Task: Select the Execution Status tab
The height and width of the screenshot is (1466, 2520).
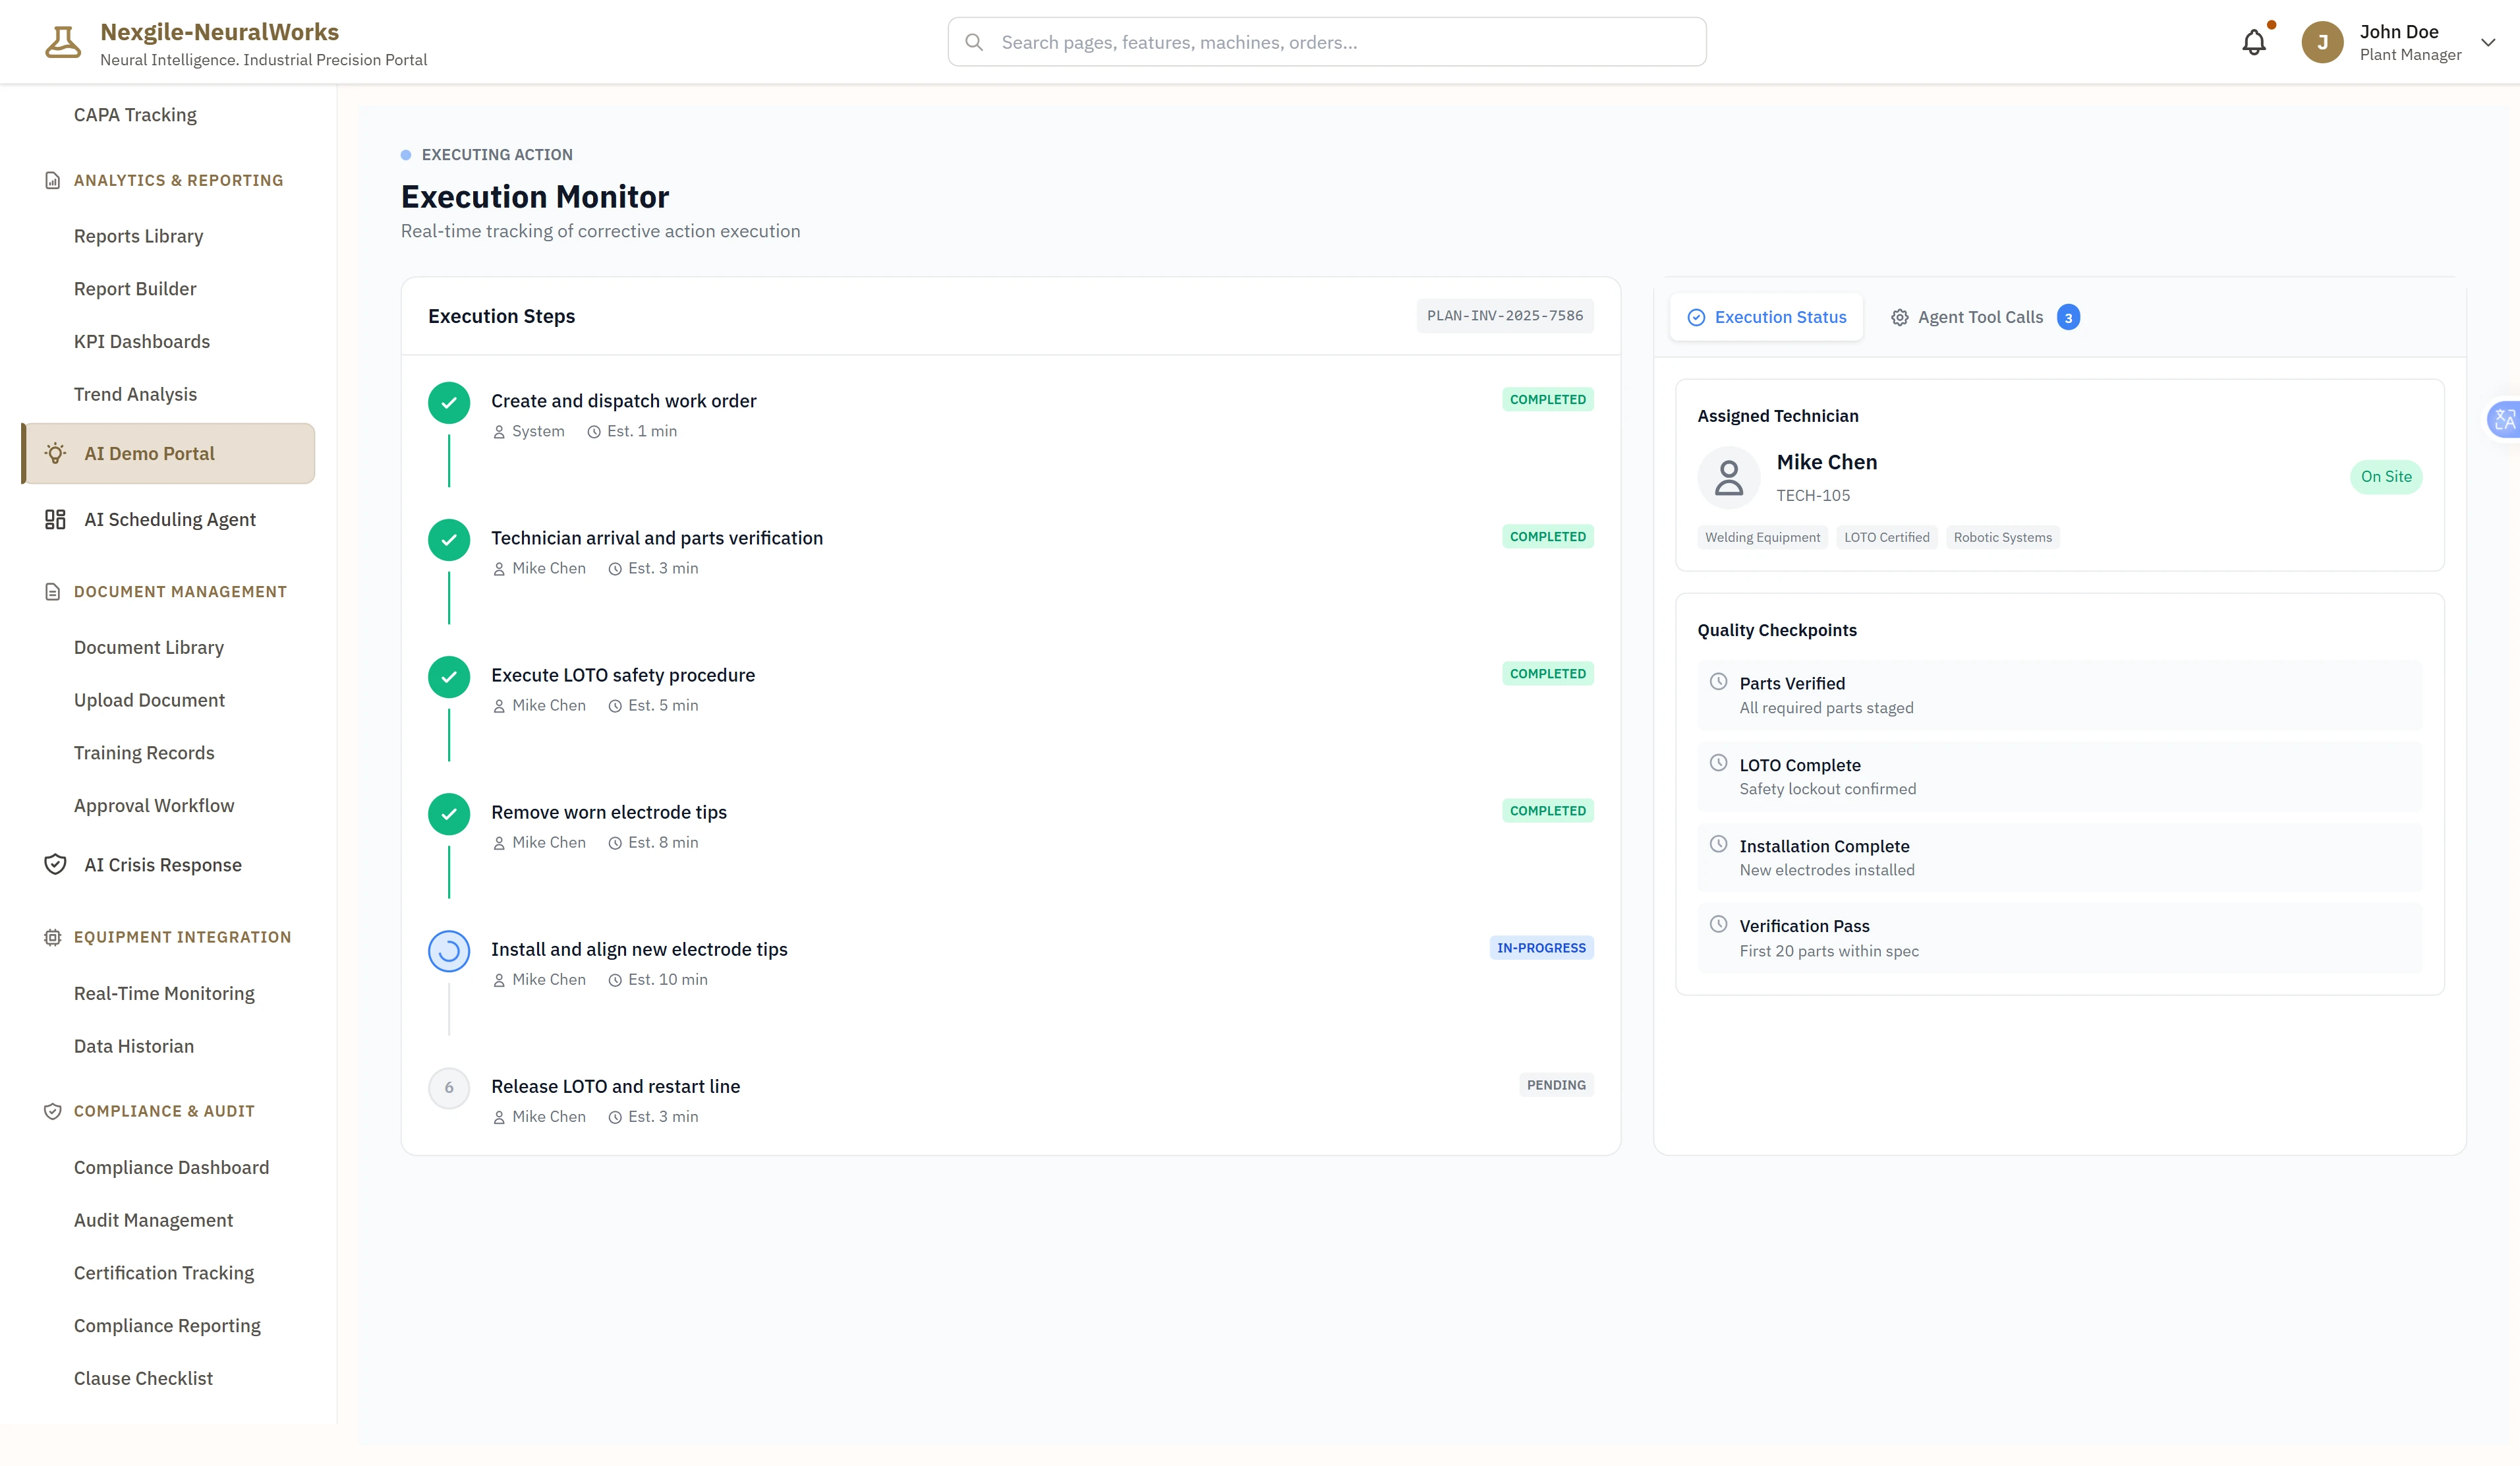Action: (1766, 317)
